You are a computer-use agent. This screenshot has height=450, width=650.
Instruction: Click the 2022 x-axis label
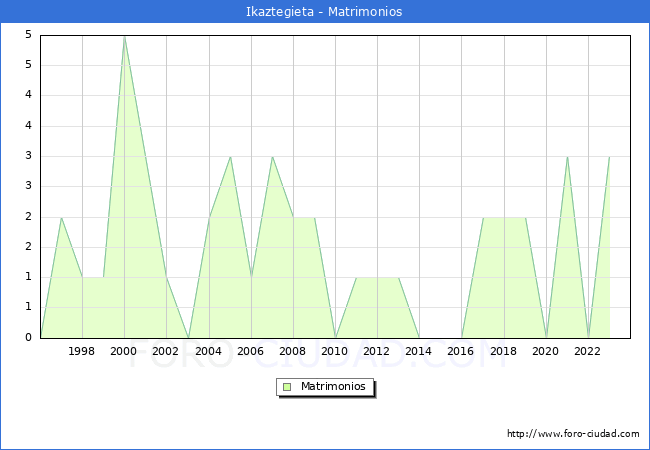pos(586,351)
